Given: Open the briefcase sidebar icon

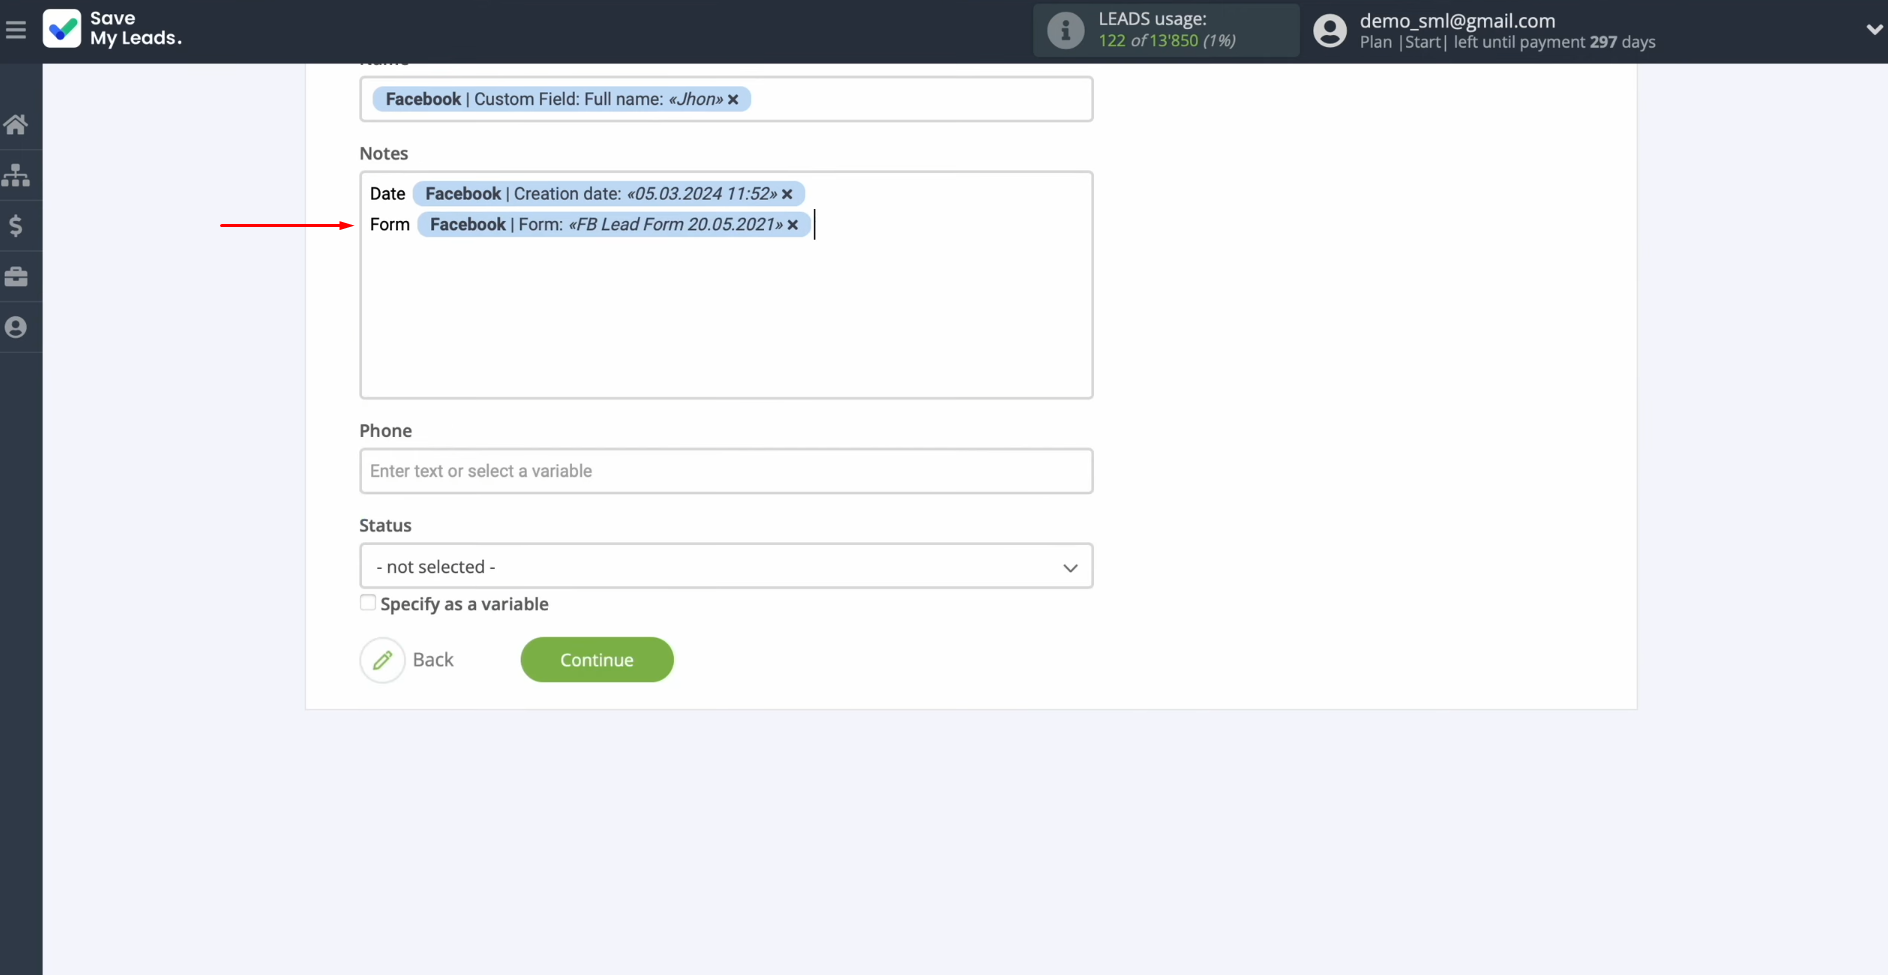Looking at the screenshot, I should pyautogui.click(x=16, y=277).
